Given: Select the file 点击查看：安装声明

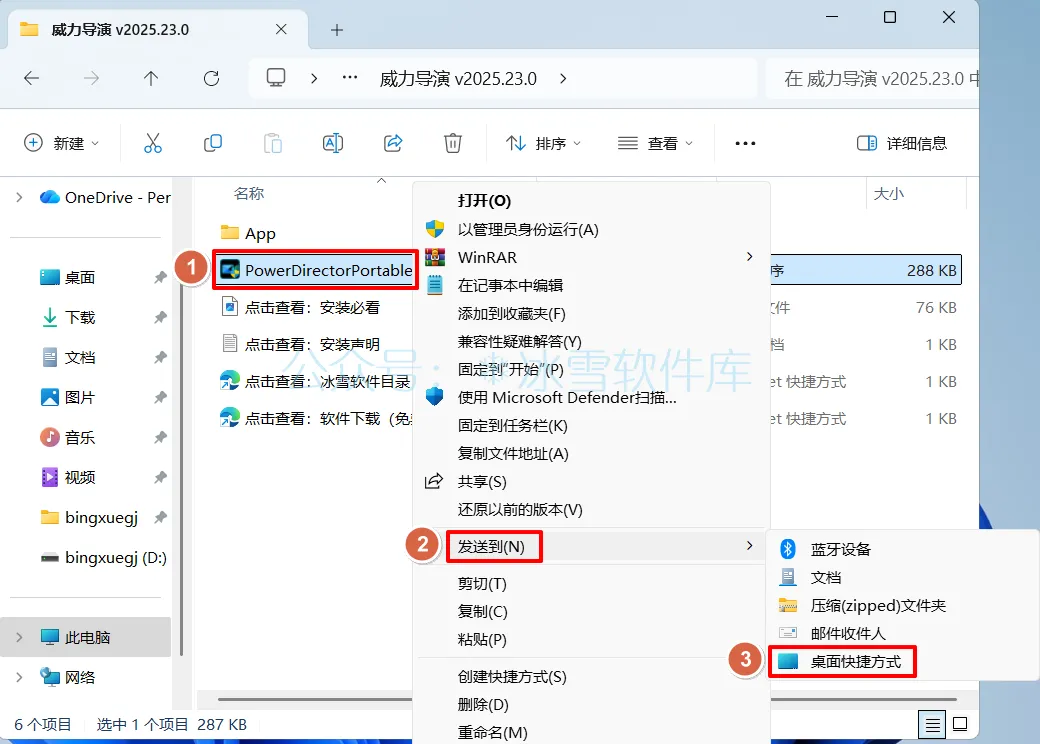Looking at the screenshot, I should point(300,344).
